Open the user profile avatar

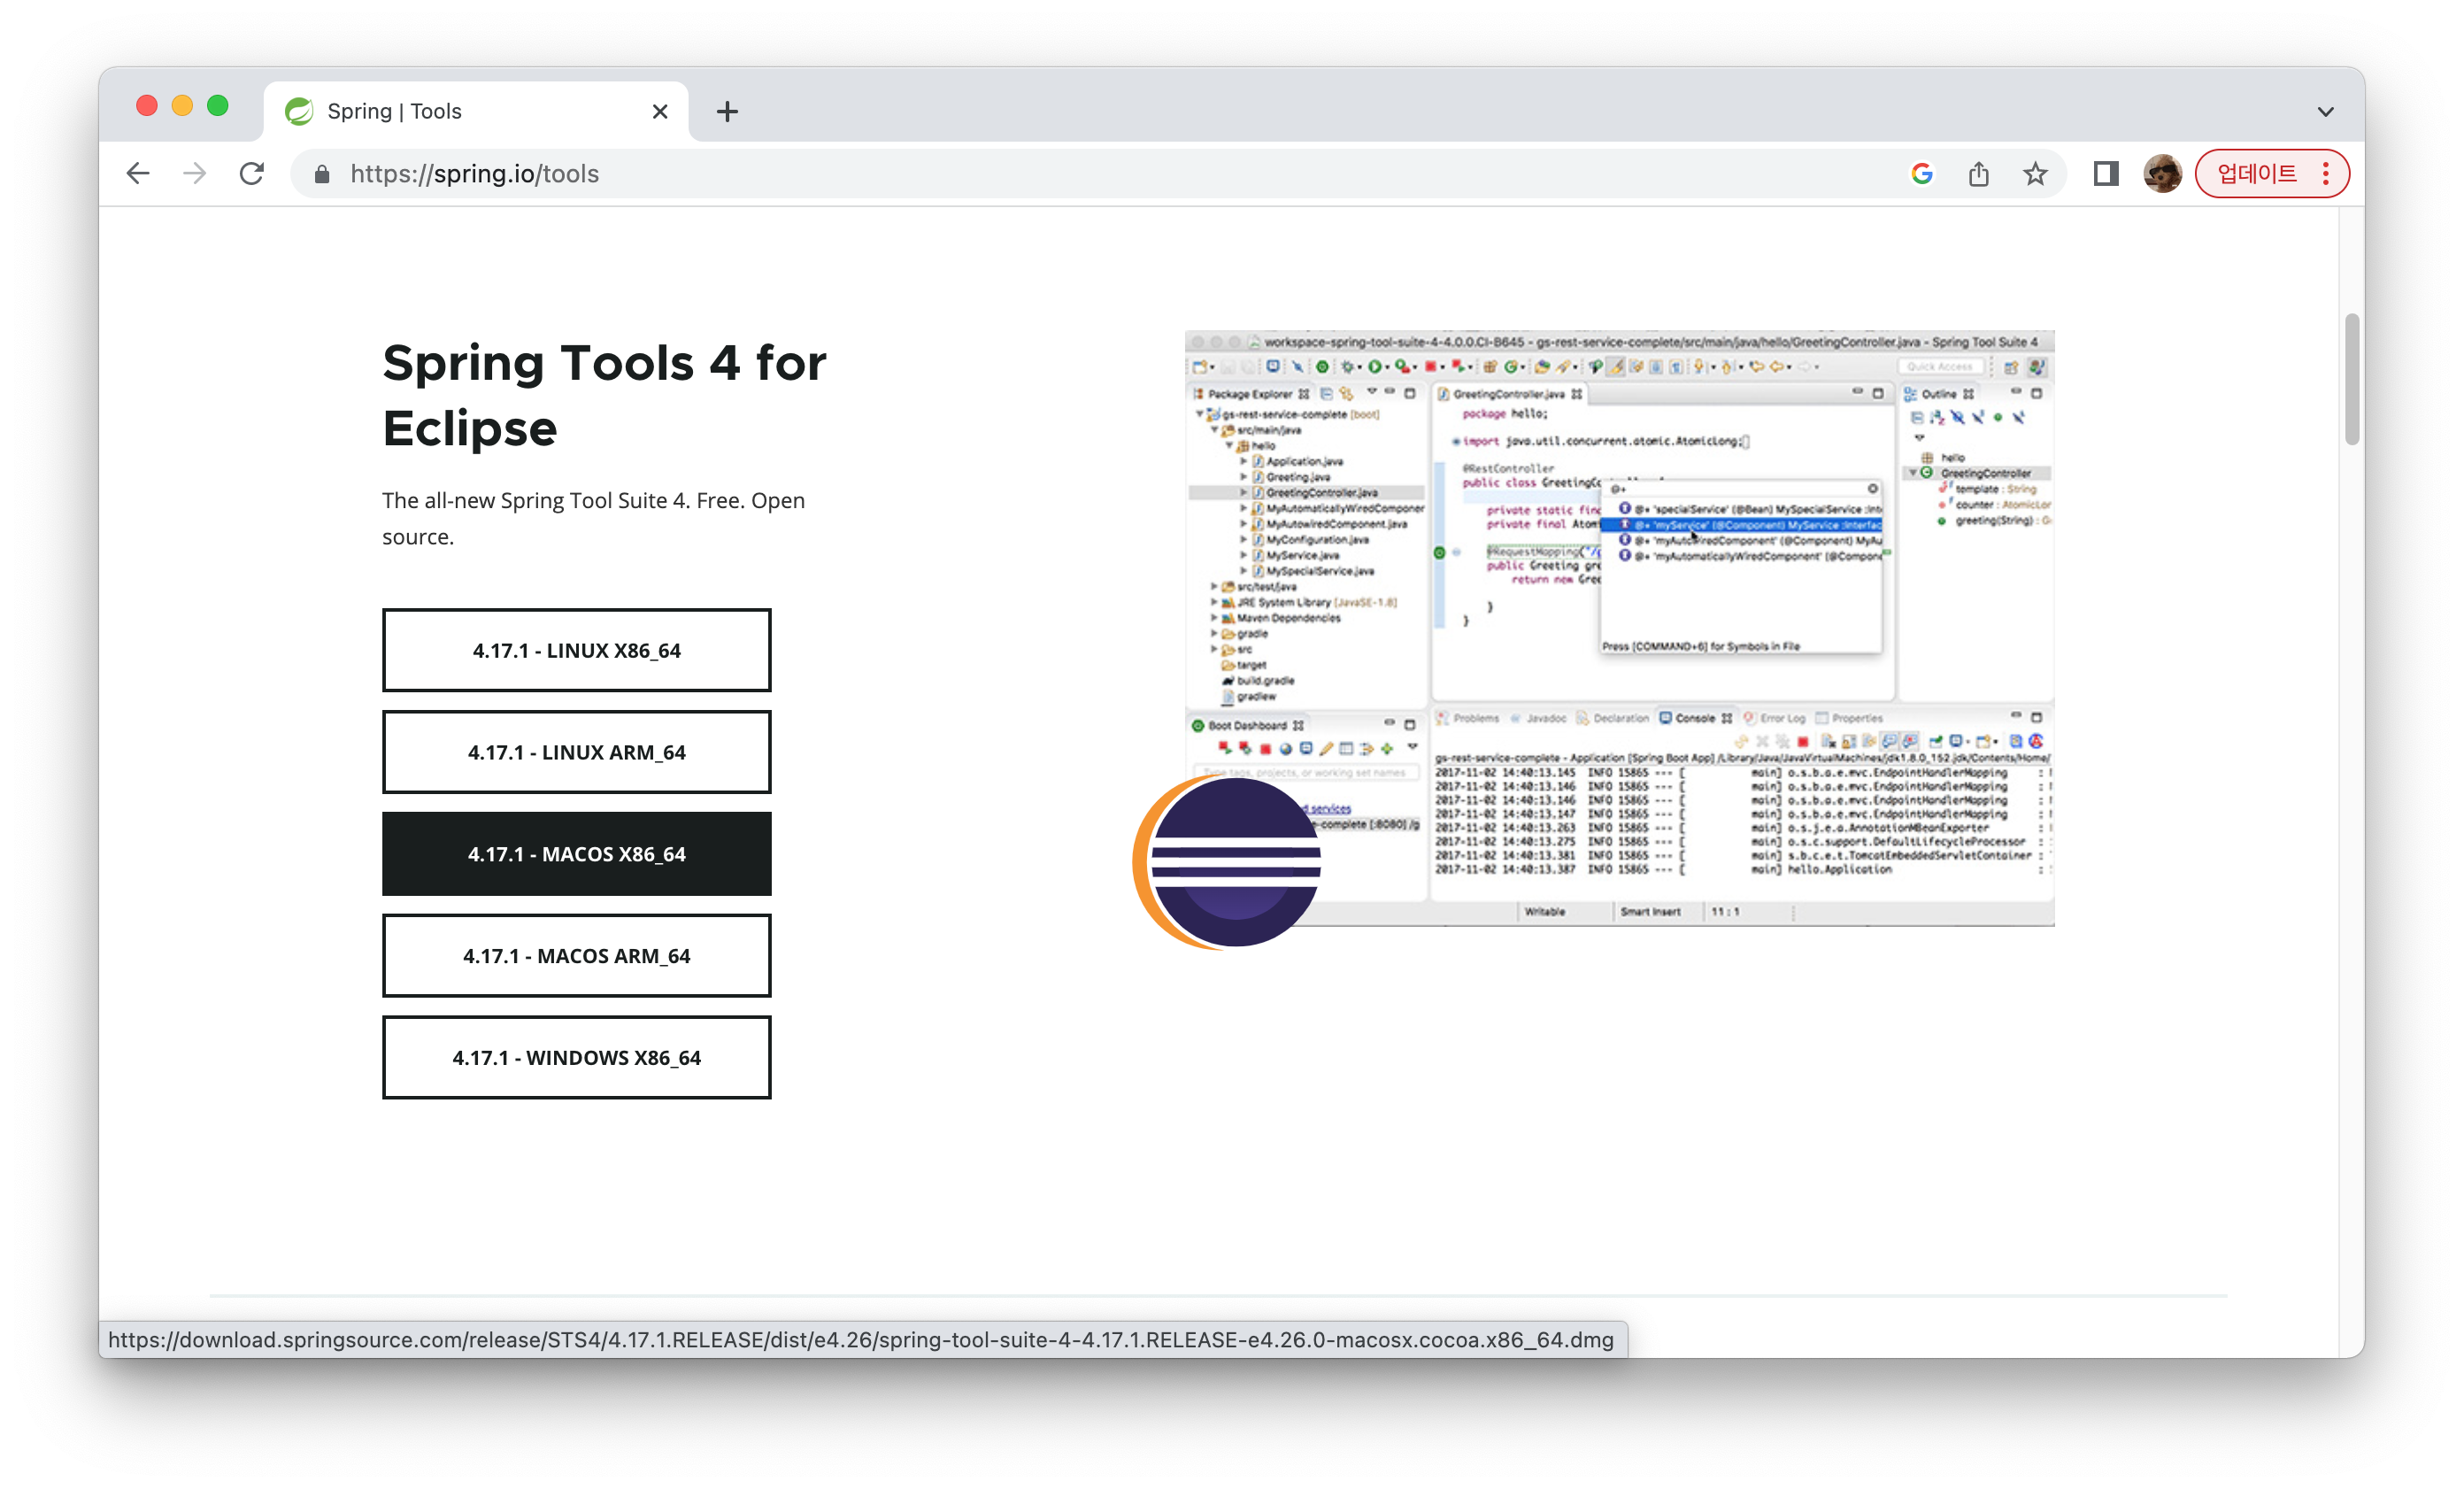(x=2162, y=174)
